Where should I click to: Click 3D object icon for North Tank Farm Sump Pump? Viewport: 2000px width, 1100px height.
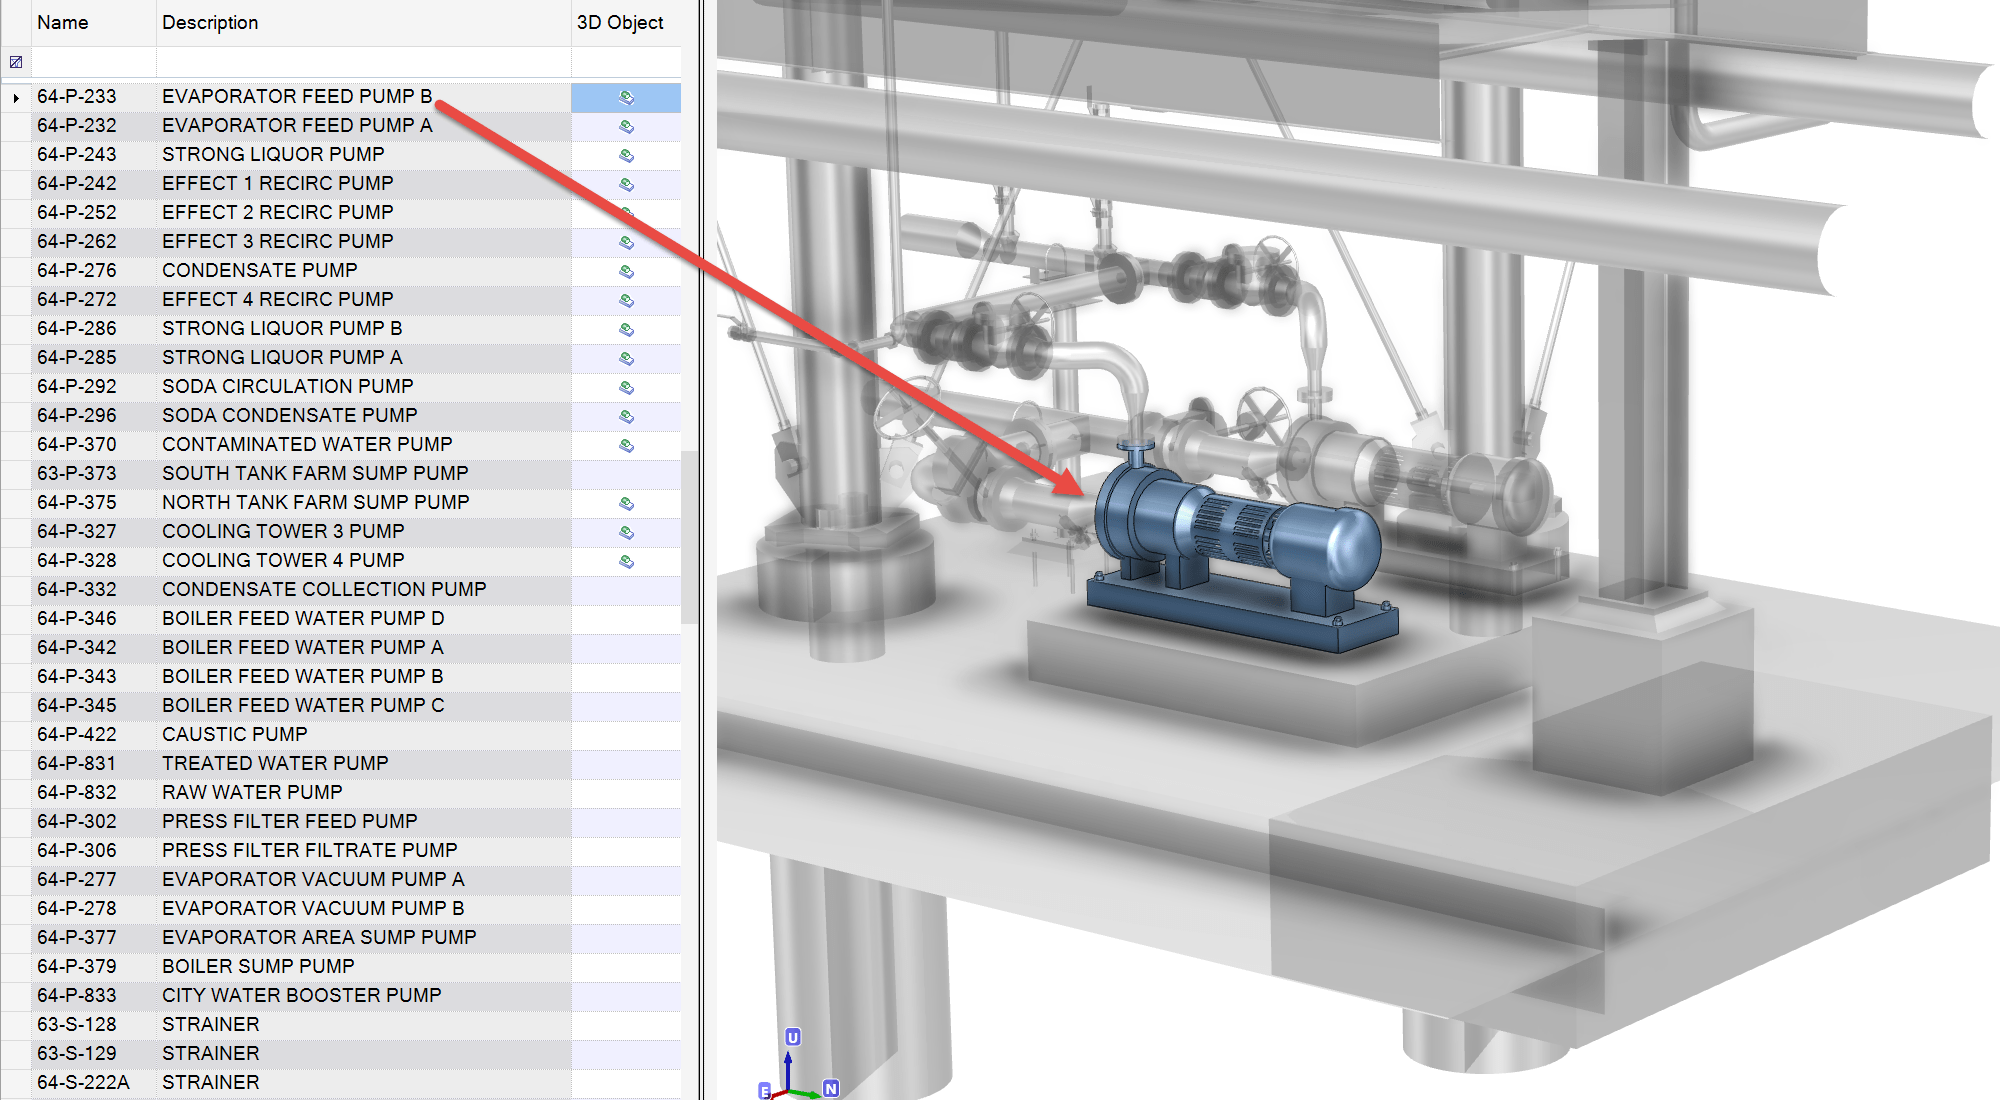coord(626,503)
